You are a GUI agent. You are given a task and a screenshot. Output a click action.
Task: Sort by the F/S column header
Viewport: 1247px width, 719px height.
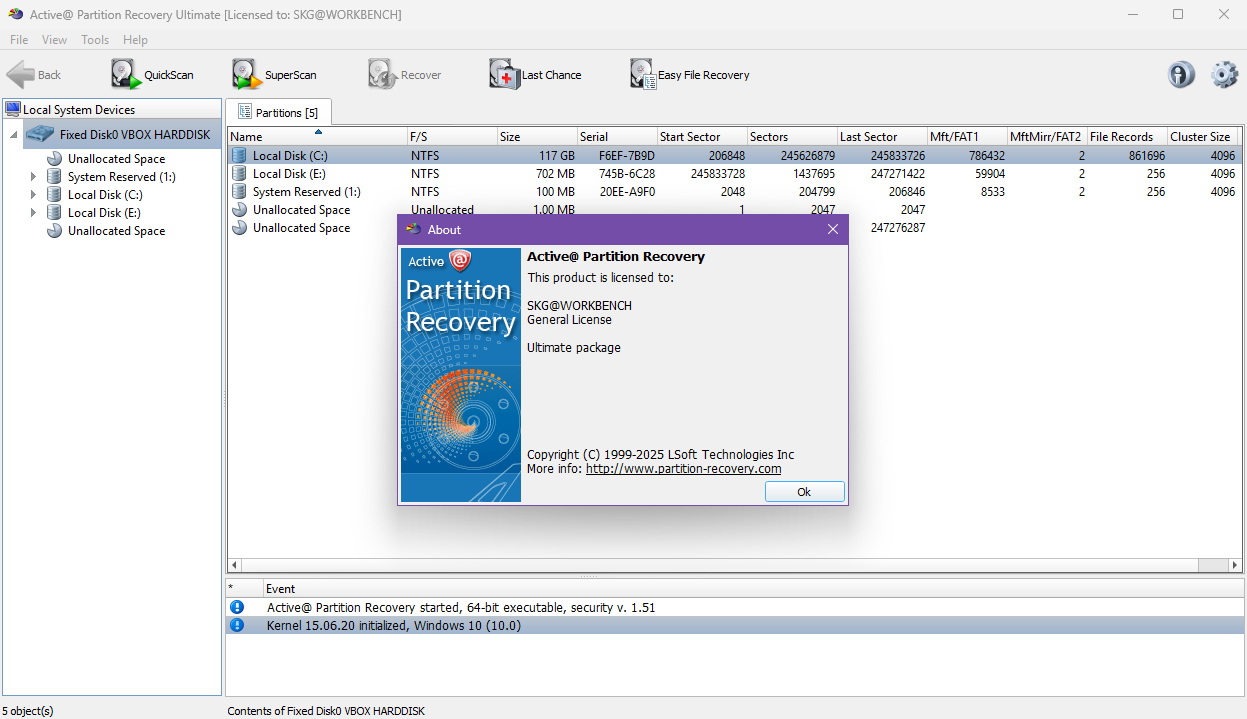[x=451, y=136]
